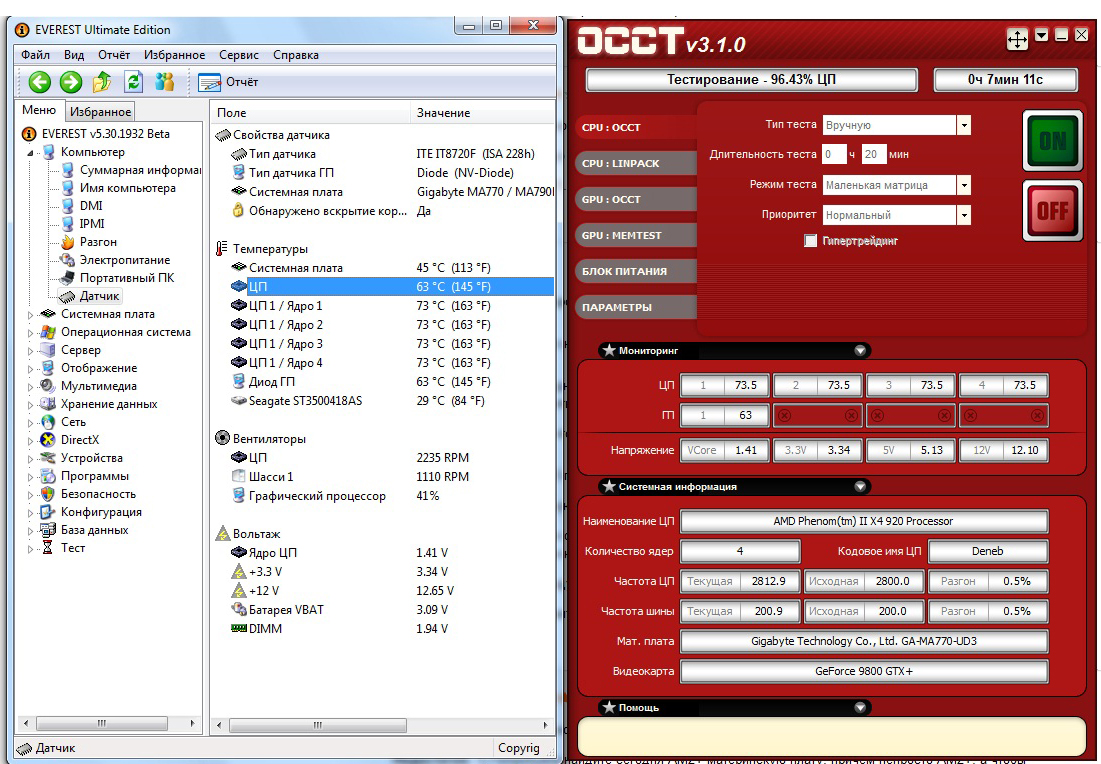Click the green Back arrow in EVEREST toolbar
The height and width of the screenshot is (764, 1101).
click(40, 82)
